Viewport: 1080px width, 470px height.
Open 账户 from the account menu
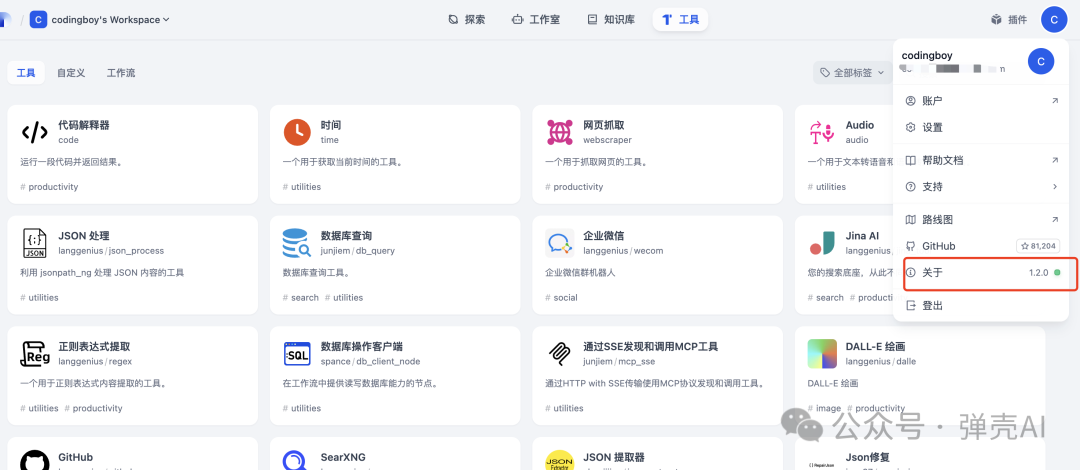(982, 101)
